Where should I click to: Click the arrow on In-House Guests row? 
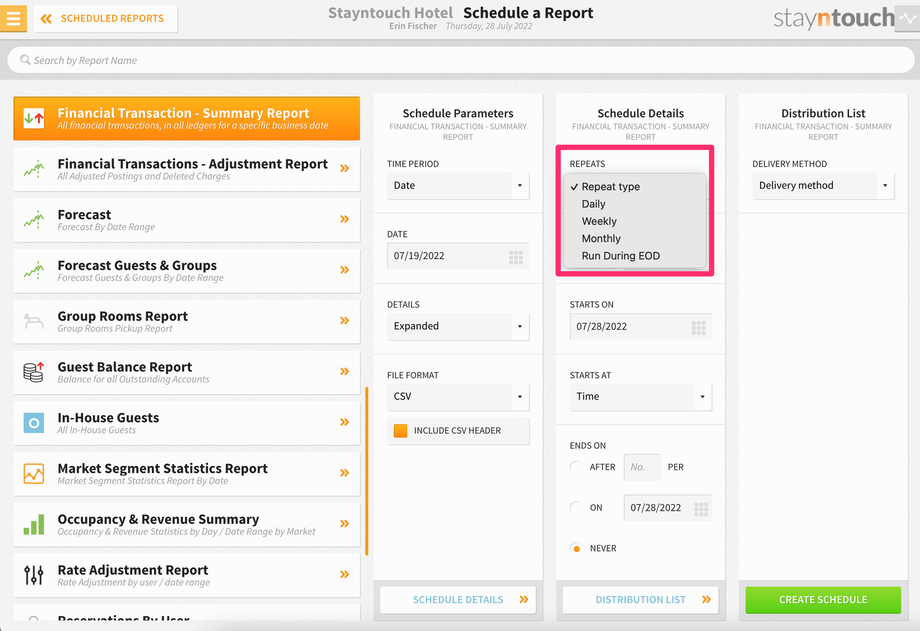[344, 422]
